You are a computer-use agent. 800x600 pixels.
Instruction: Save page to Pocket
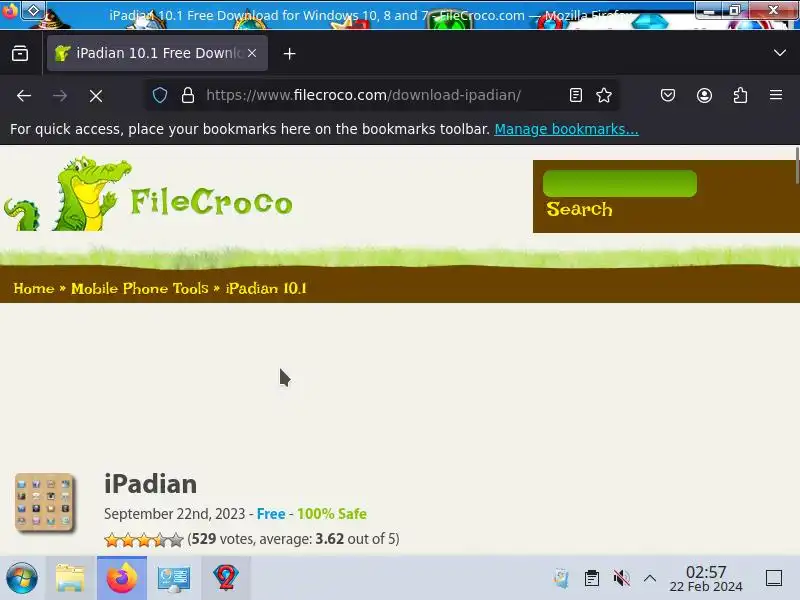coord(668,95)
